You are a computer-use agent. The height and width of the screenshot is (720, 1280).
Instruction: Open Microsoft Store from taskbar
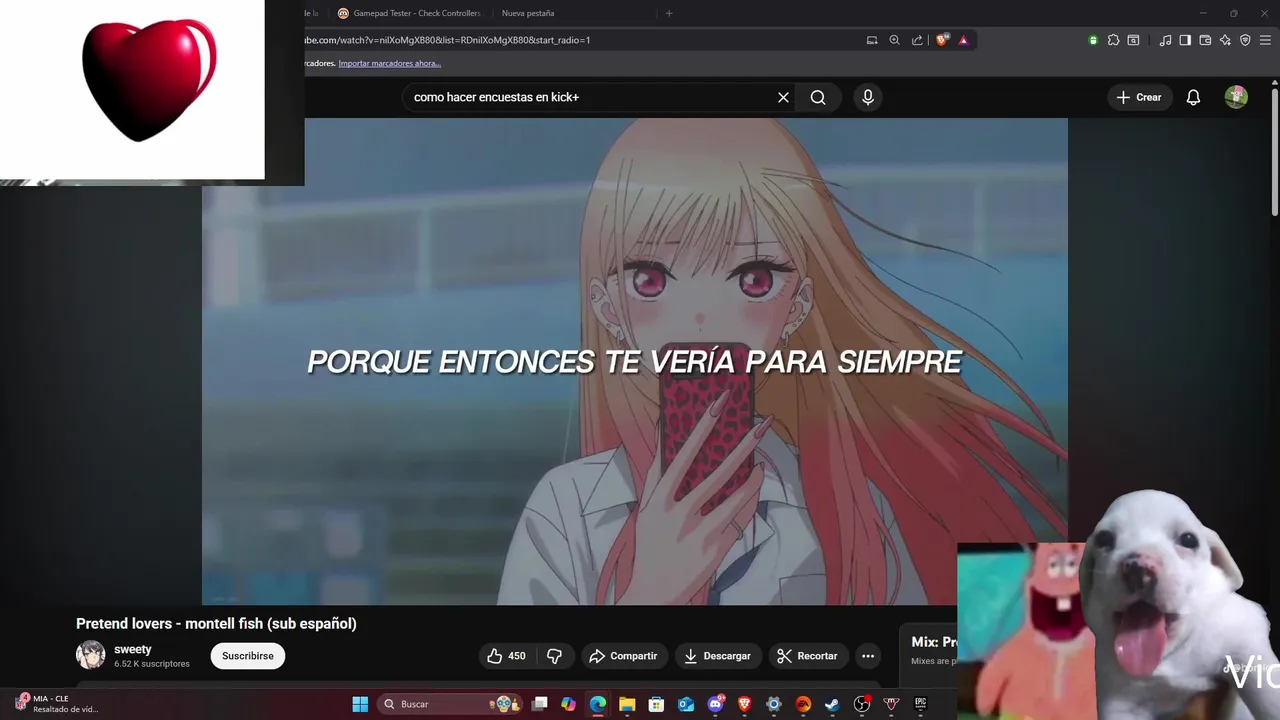[656, 704]
